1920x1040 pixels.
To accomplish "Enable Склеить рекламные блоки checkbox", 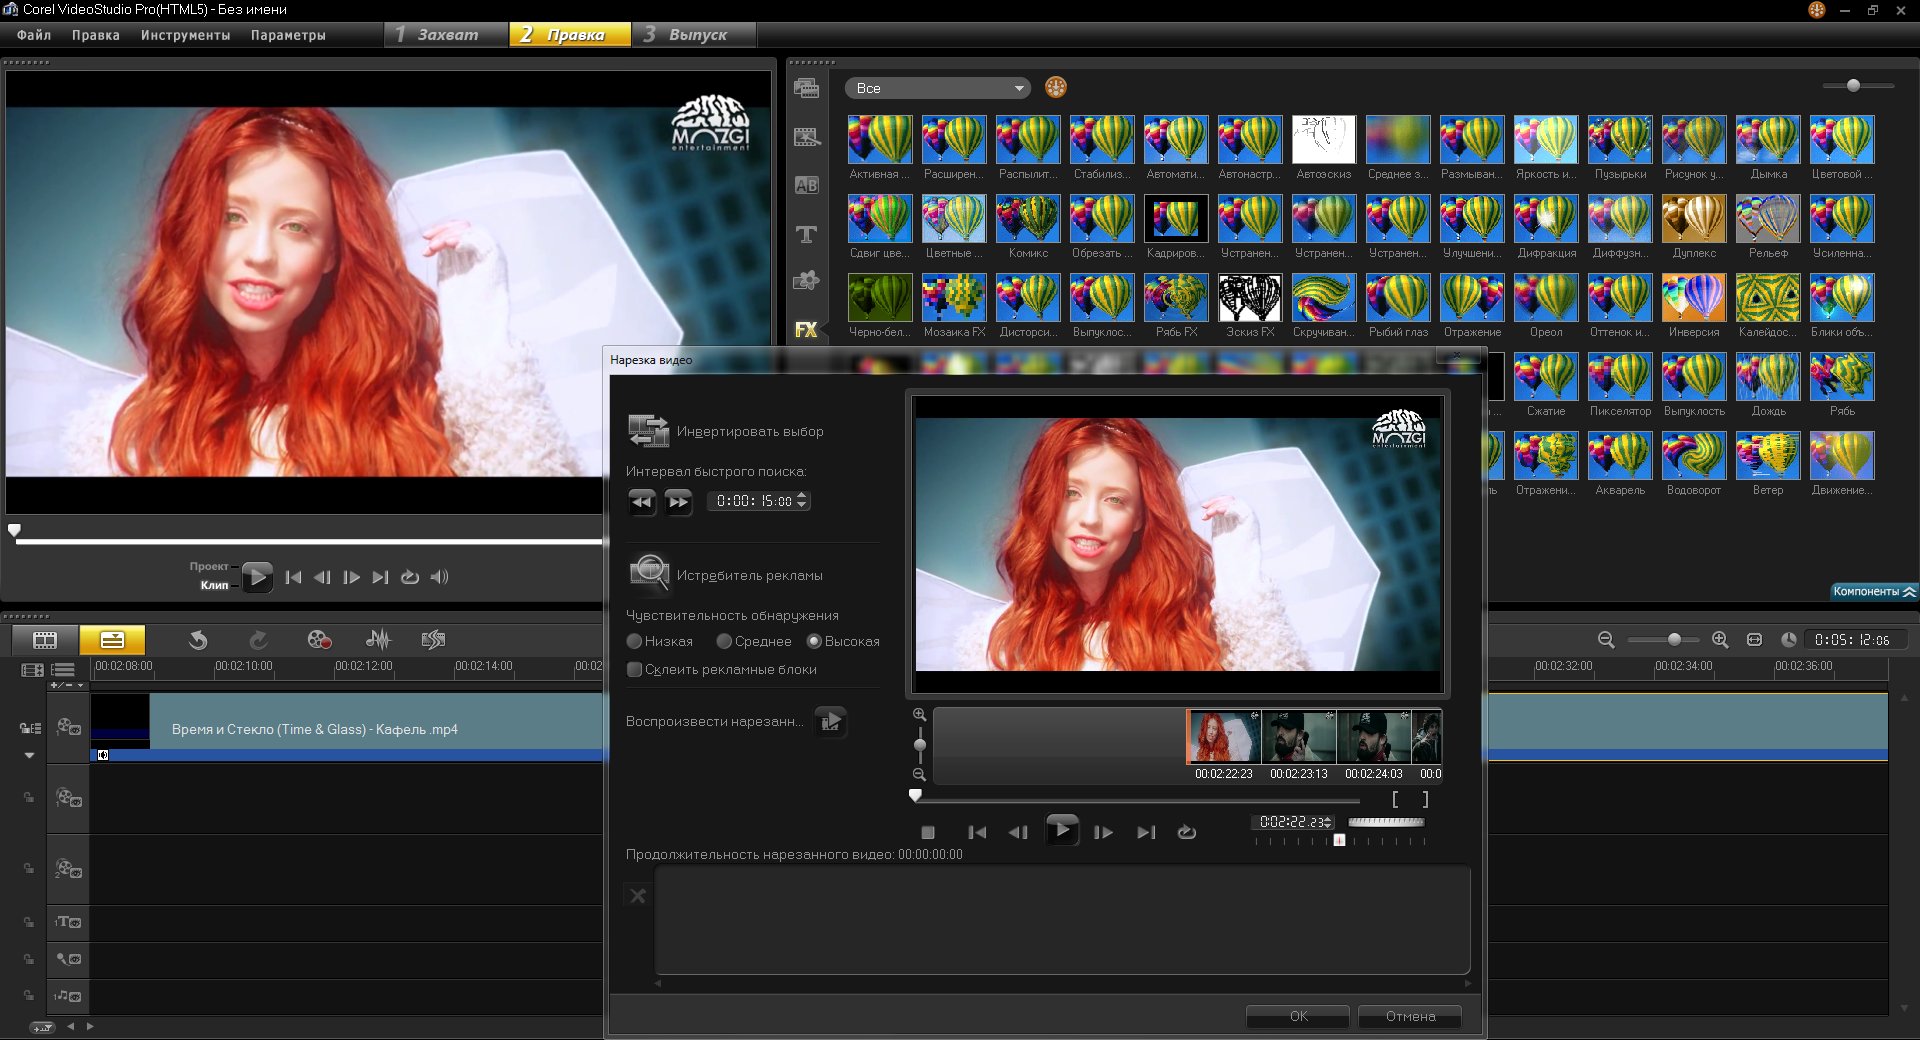I will (x=634, y=669).
